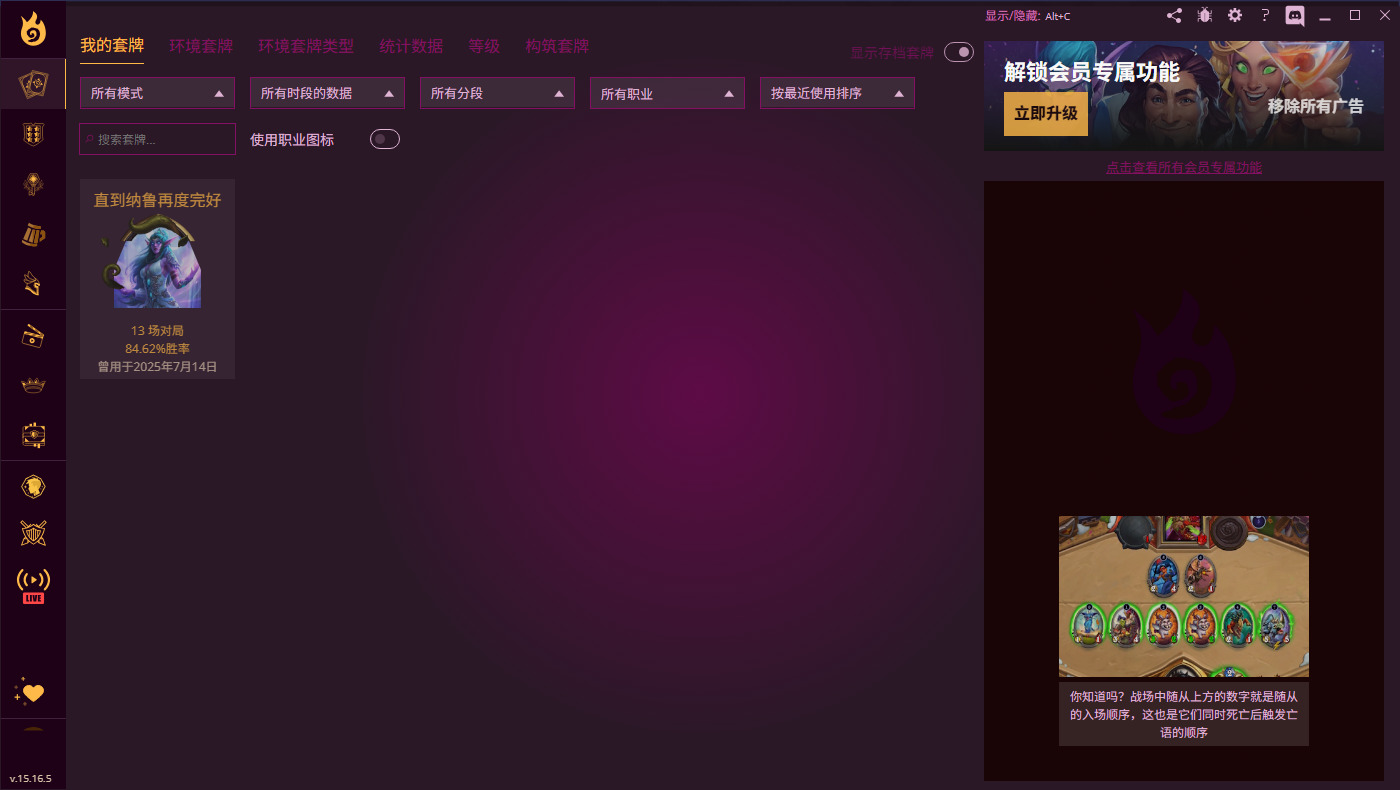Screen dimensions: 1400x790
Task: Click the 曾用于2025年7月14日 text
Action: (x=157, y=366)
